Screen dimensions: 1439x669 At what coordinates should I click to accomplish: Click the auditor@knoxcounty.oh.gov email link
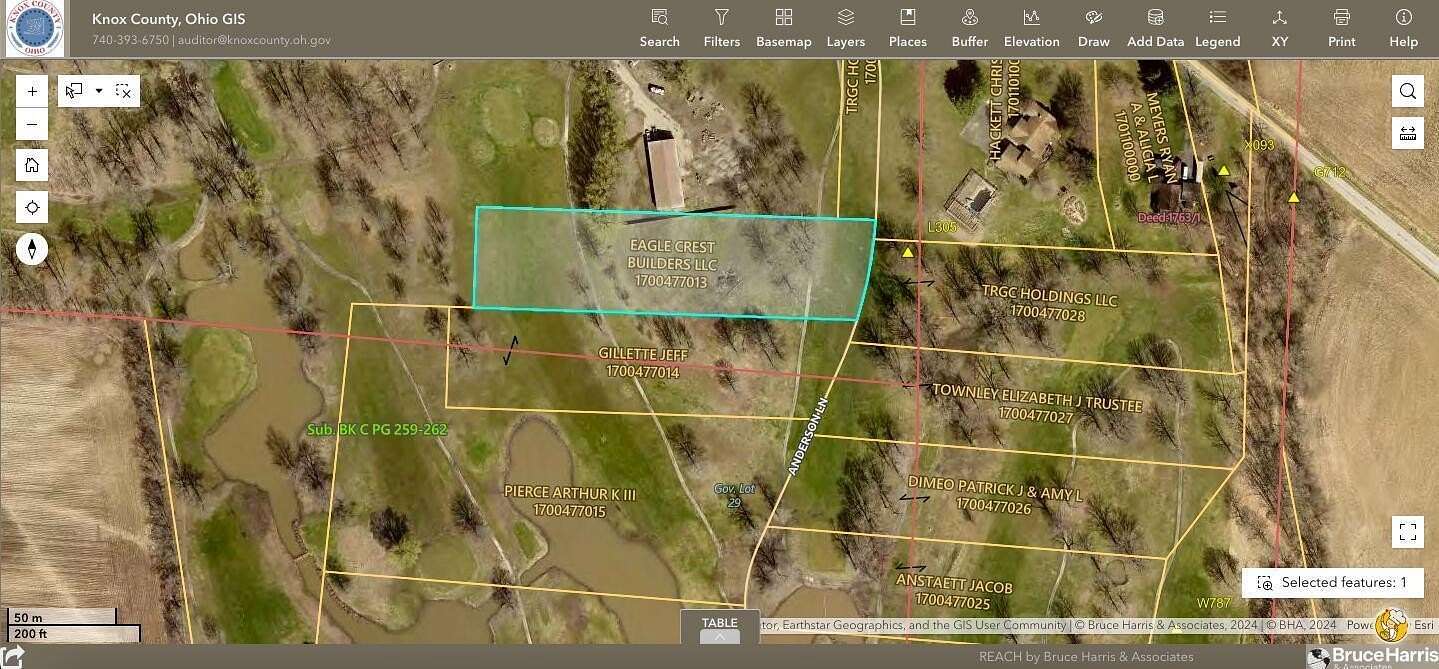click(253, 41)
